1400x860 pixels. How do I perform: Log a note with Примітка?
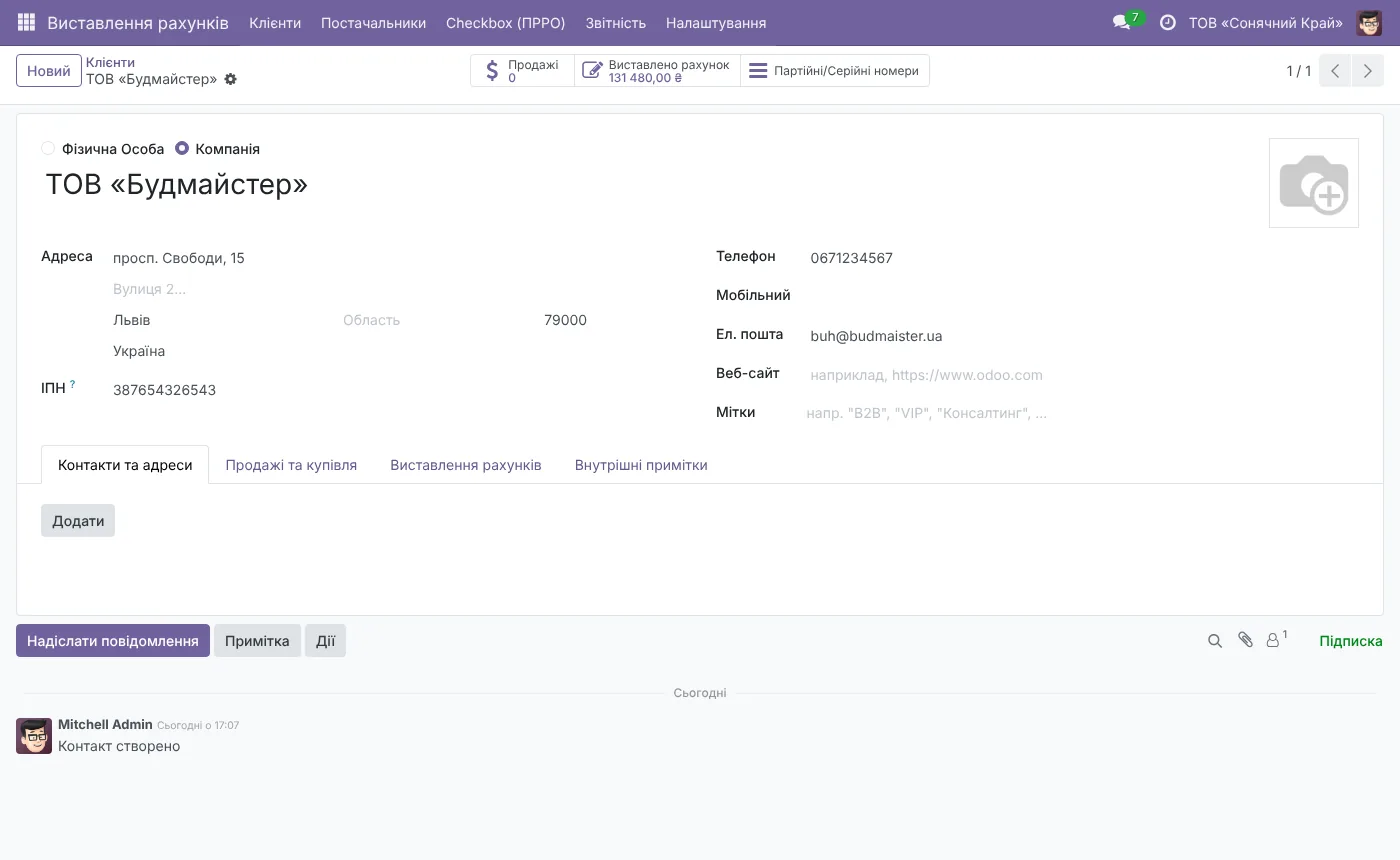click(257, 641)
